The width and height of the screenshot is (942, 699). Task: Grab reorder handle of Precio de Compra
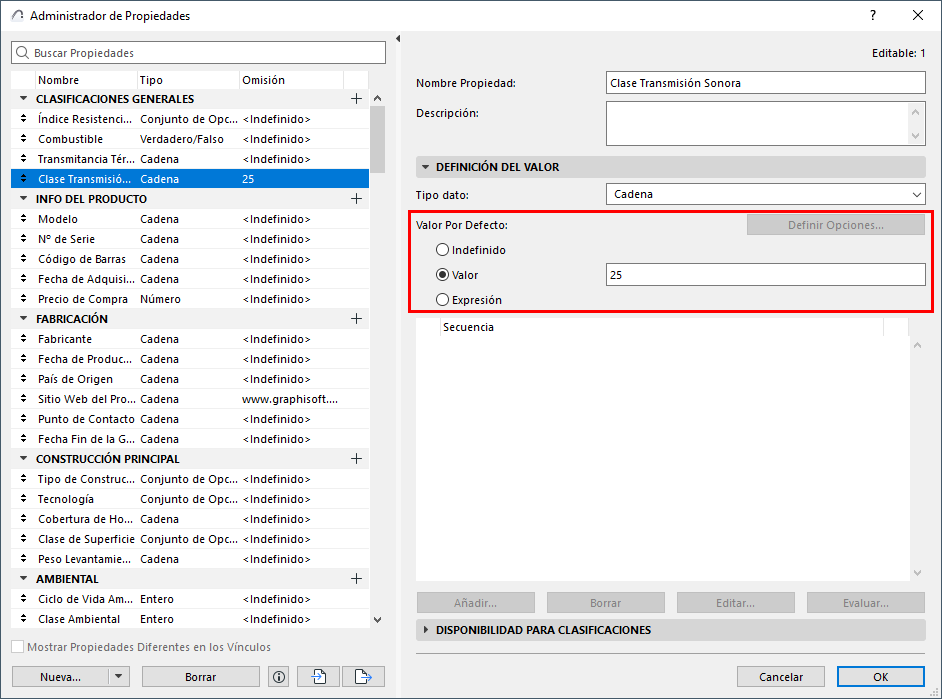click(23, 298)
